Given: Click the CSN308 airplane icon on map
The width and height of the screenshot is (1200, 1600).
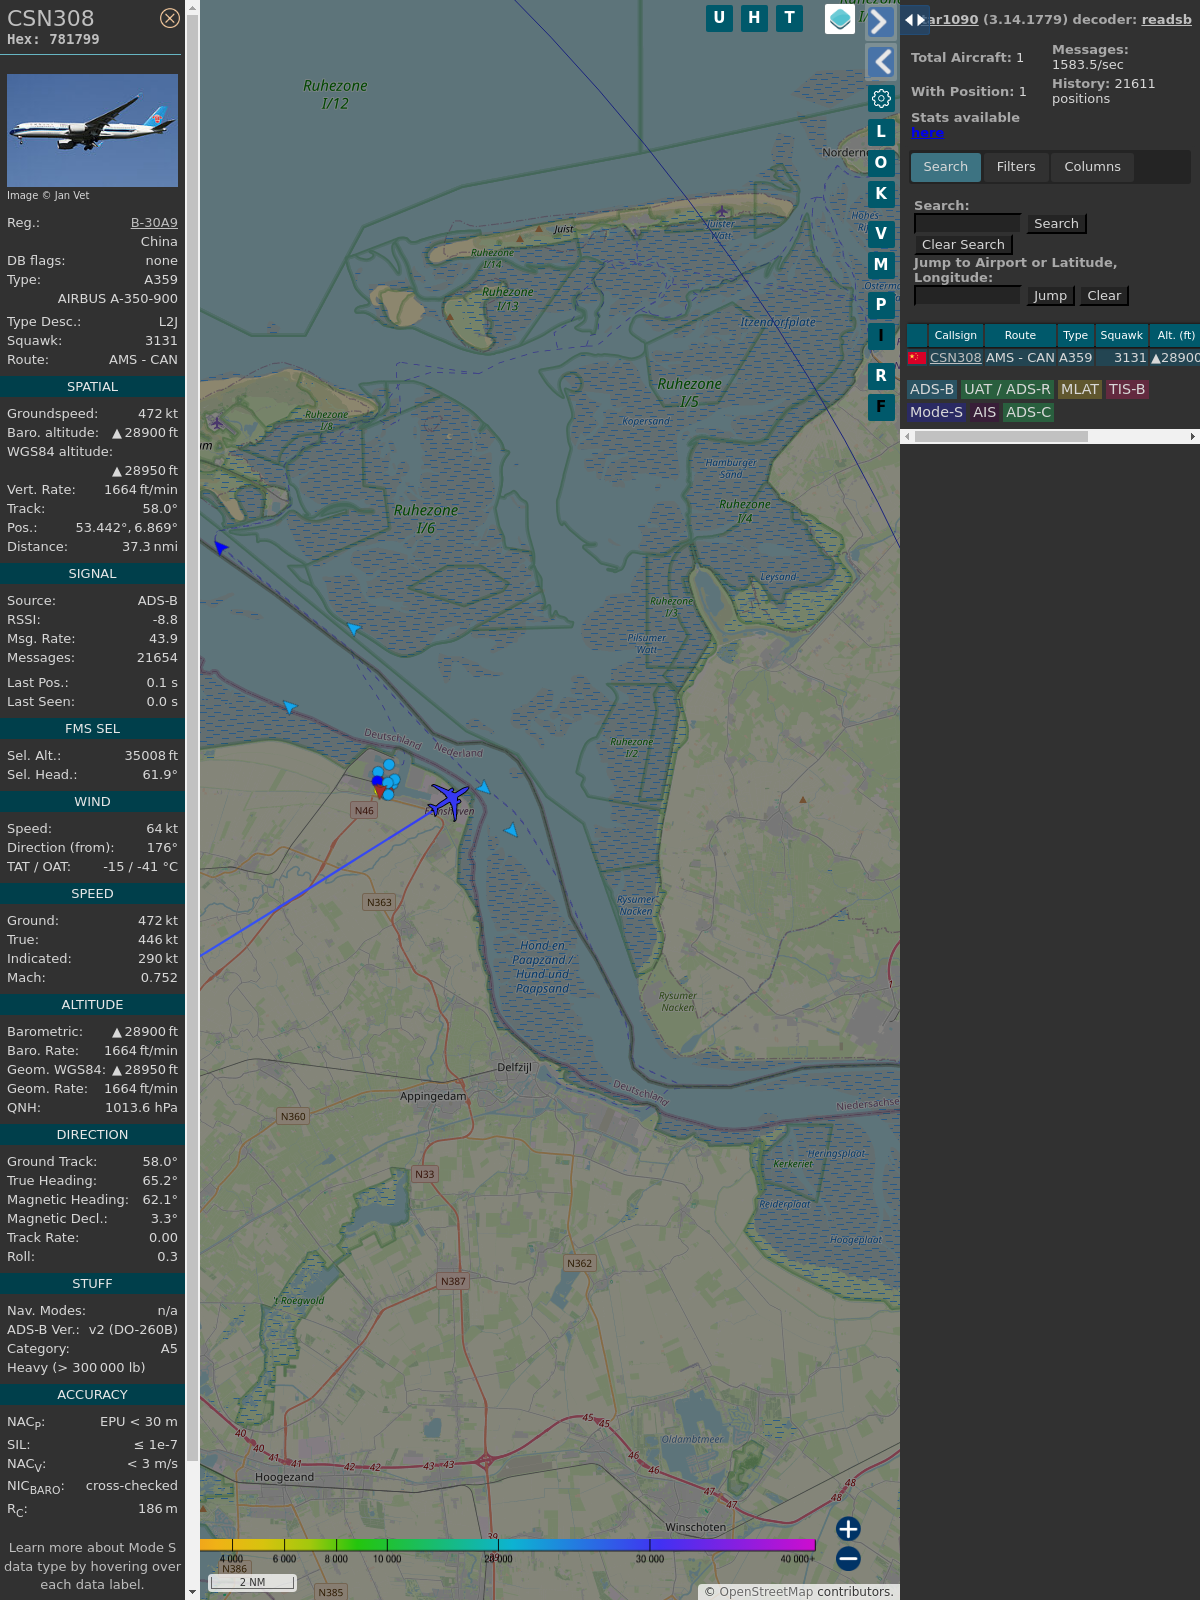Looking at the screenshot, I should coord(449,800).
